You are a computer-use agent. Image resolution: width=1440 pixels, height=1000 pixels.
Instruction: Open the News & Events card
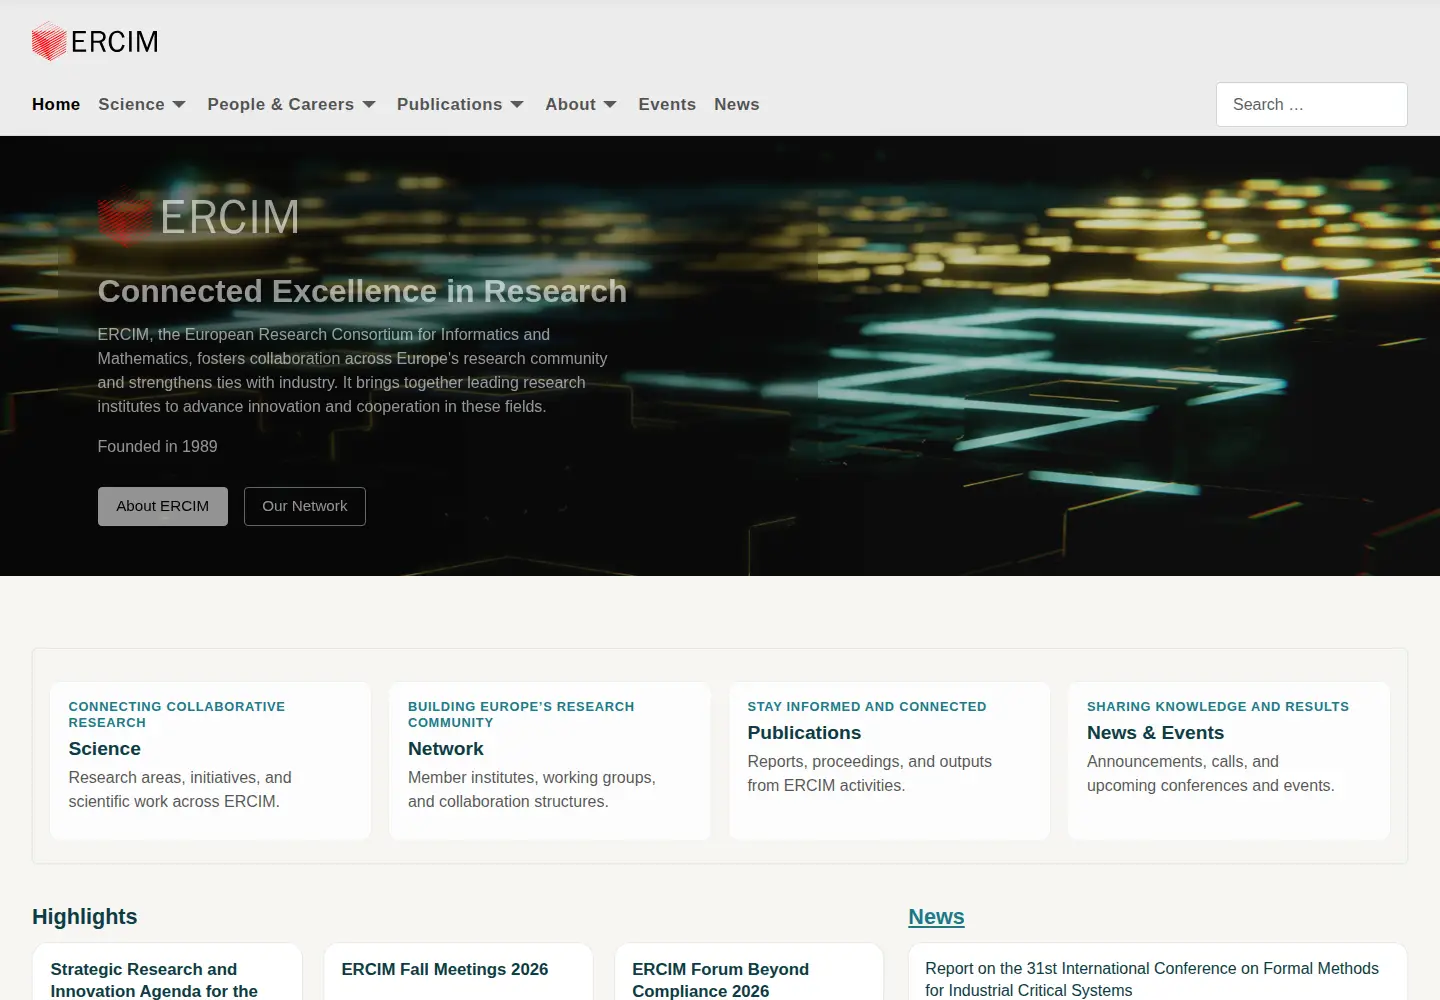(x=1229, y=760)
